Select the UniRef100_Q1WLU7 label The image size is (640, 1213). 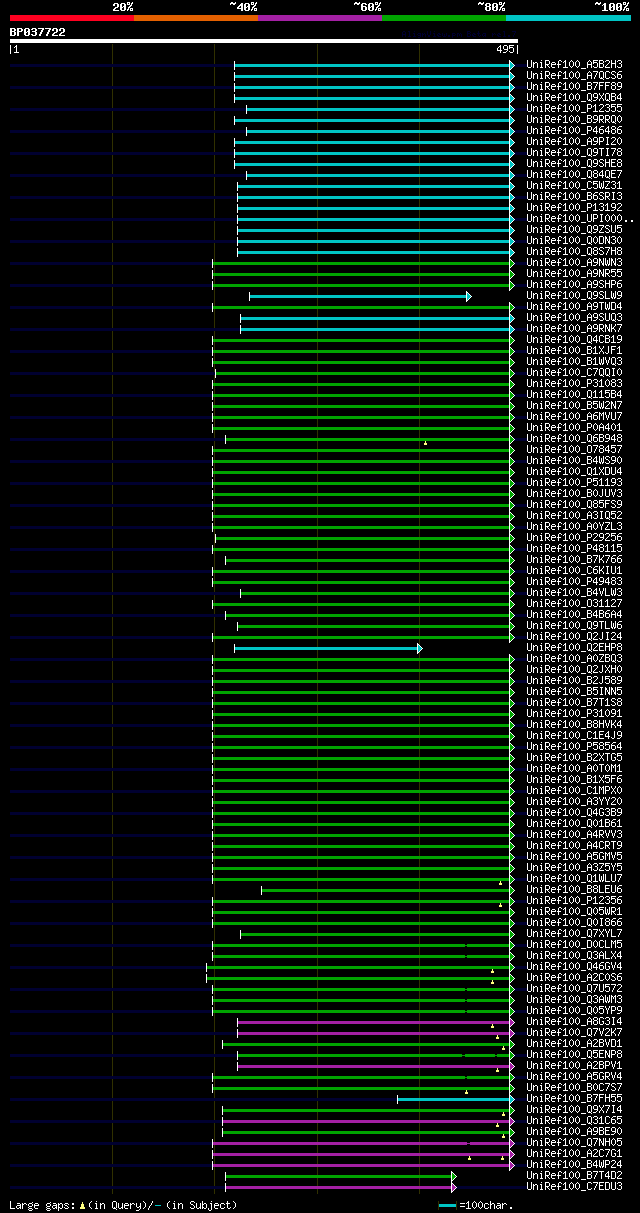574,878
